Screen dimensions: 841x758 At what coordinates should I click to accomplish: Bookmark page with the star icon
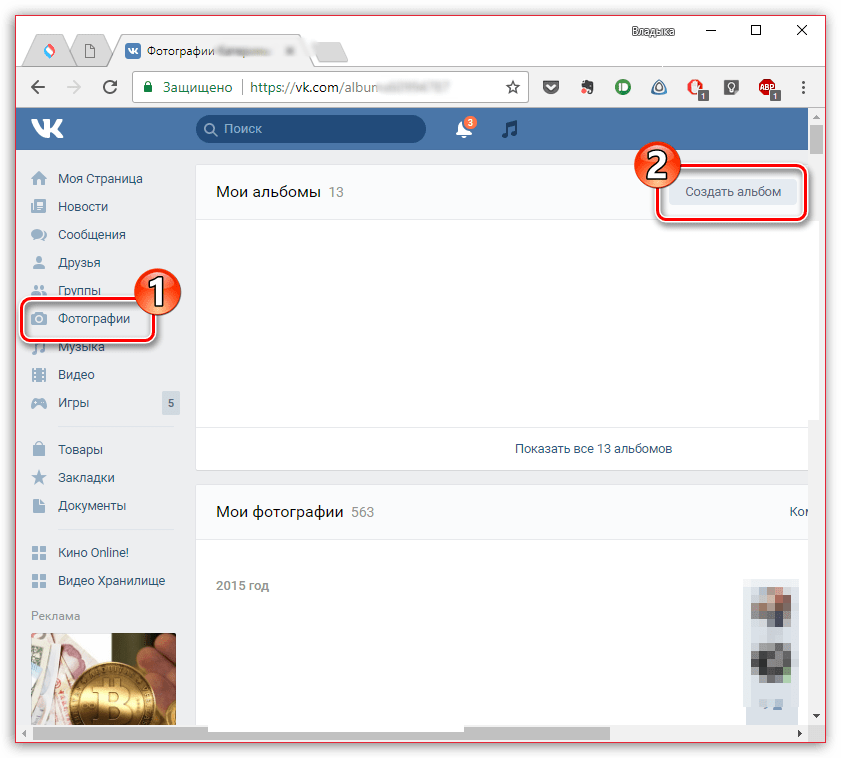point(512,88)
